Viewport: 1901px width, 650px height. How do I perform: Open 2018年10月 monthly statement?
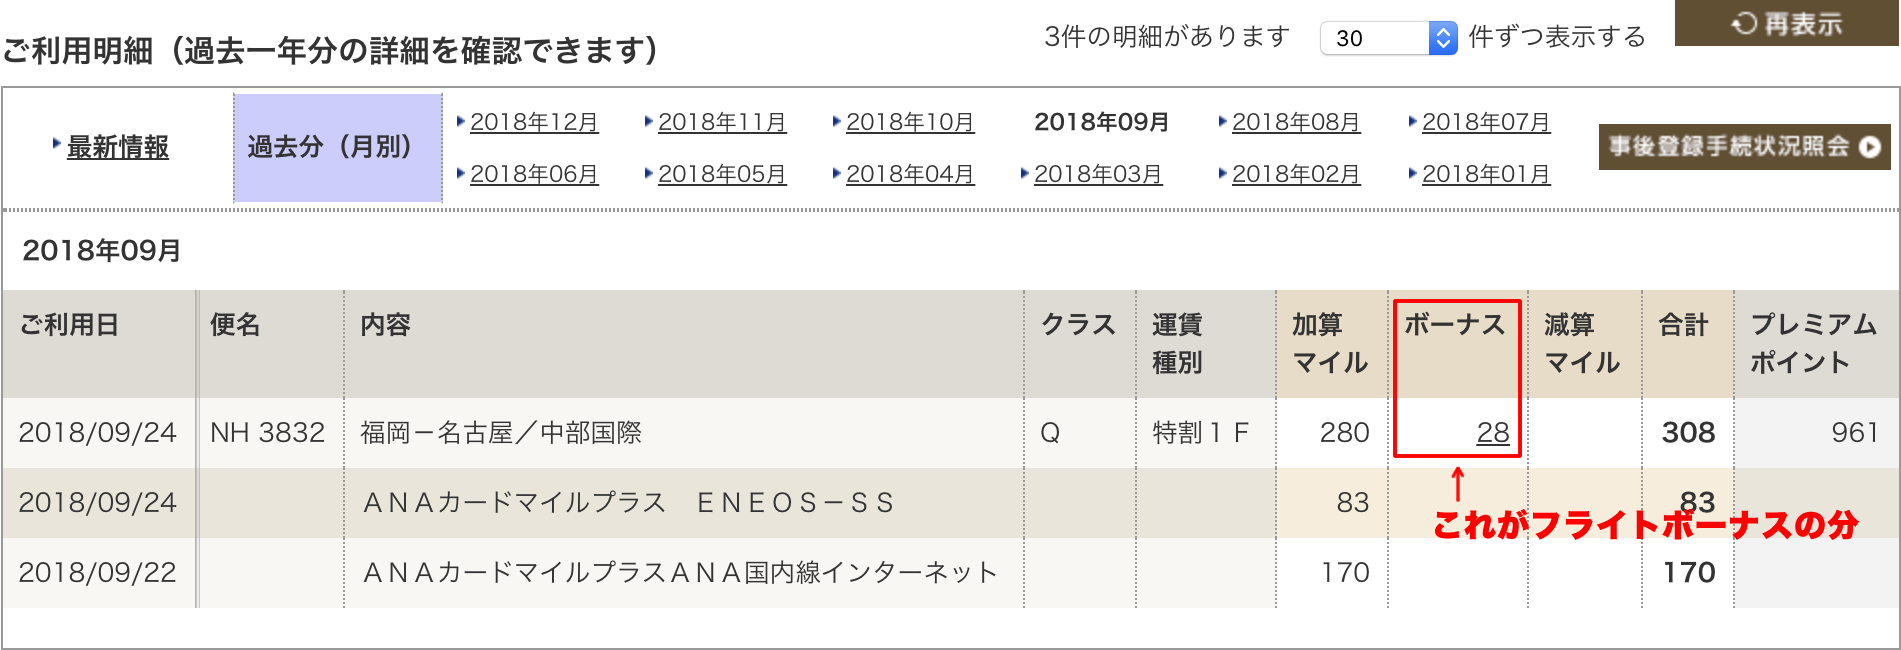click(x=910, y=122)
